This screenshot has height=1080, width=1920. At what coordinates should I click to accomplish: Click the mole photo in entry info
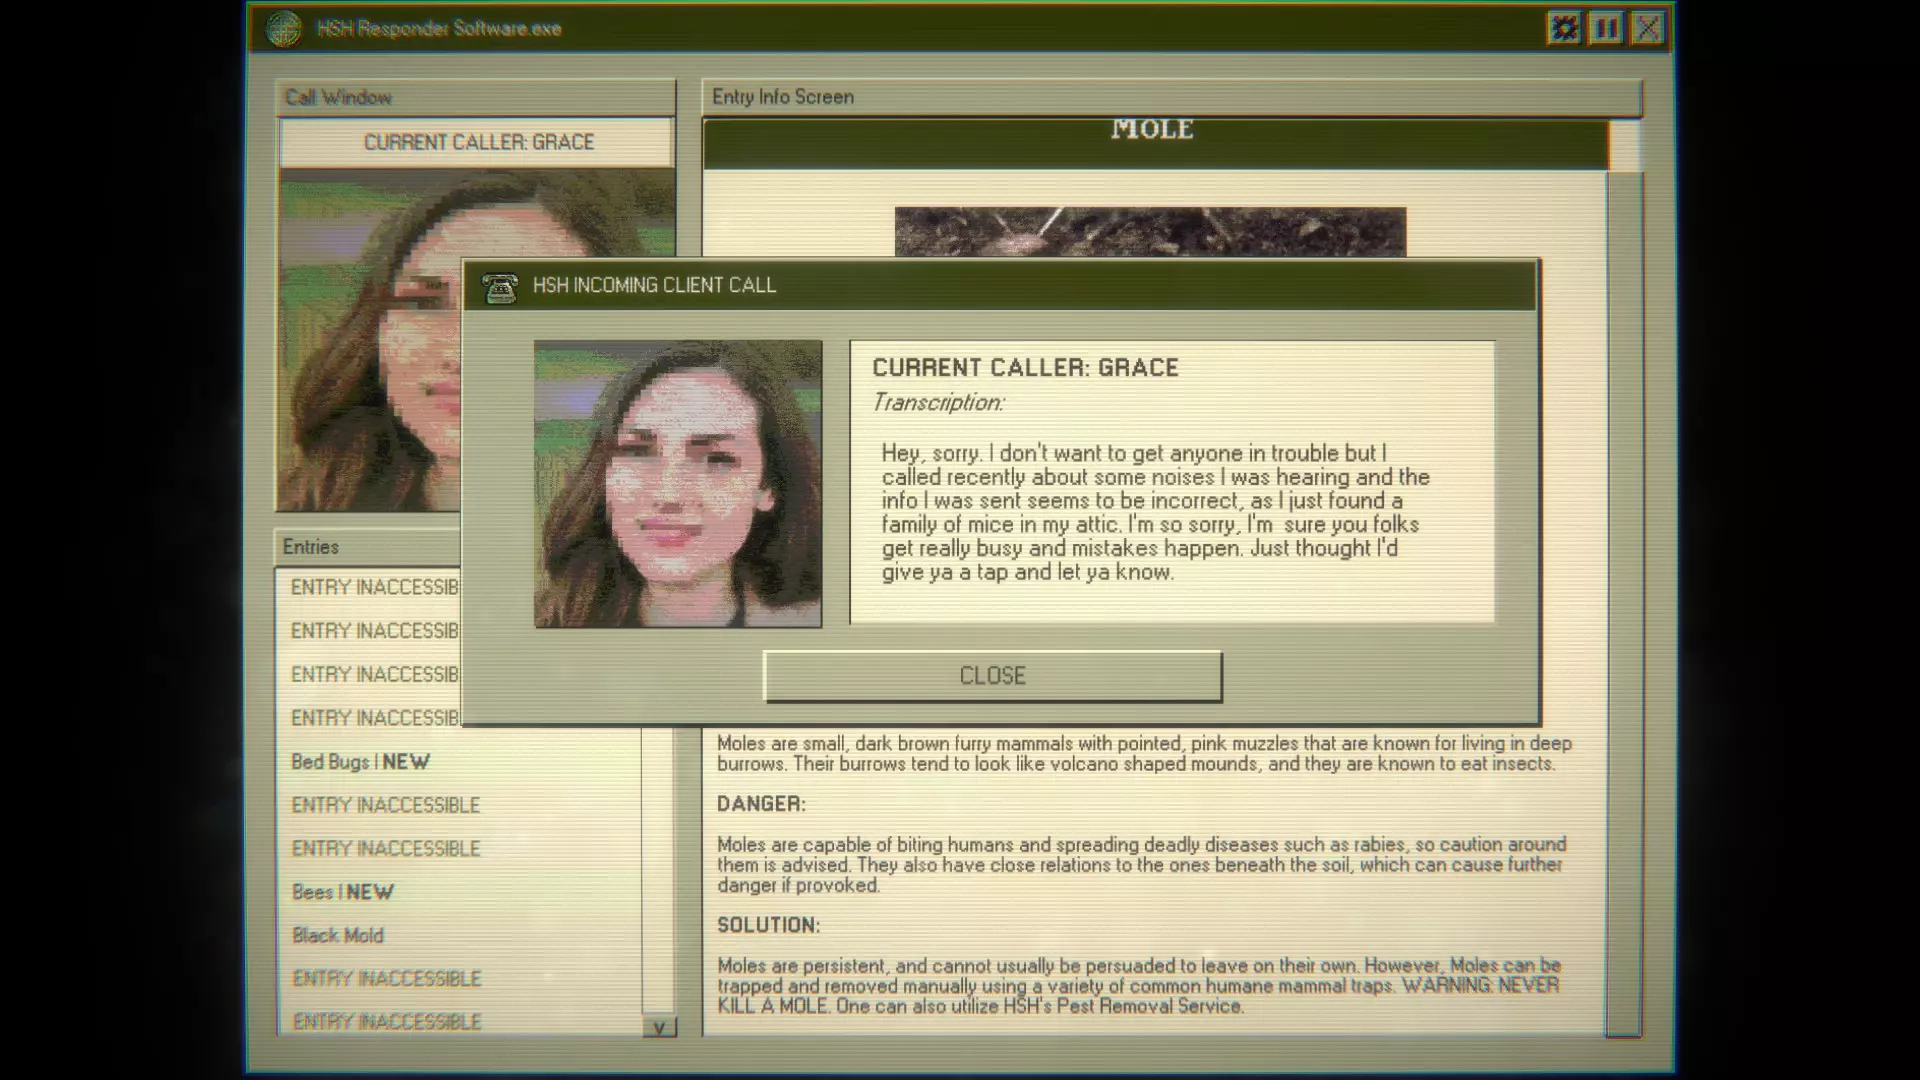tap(1150, 232)
